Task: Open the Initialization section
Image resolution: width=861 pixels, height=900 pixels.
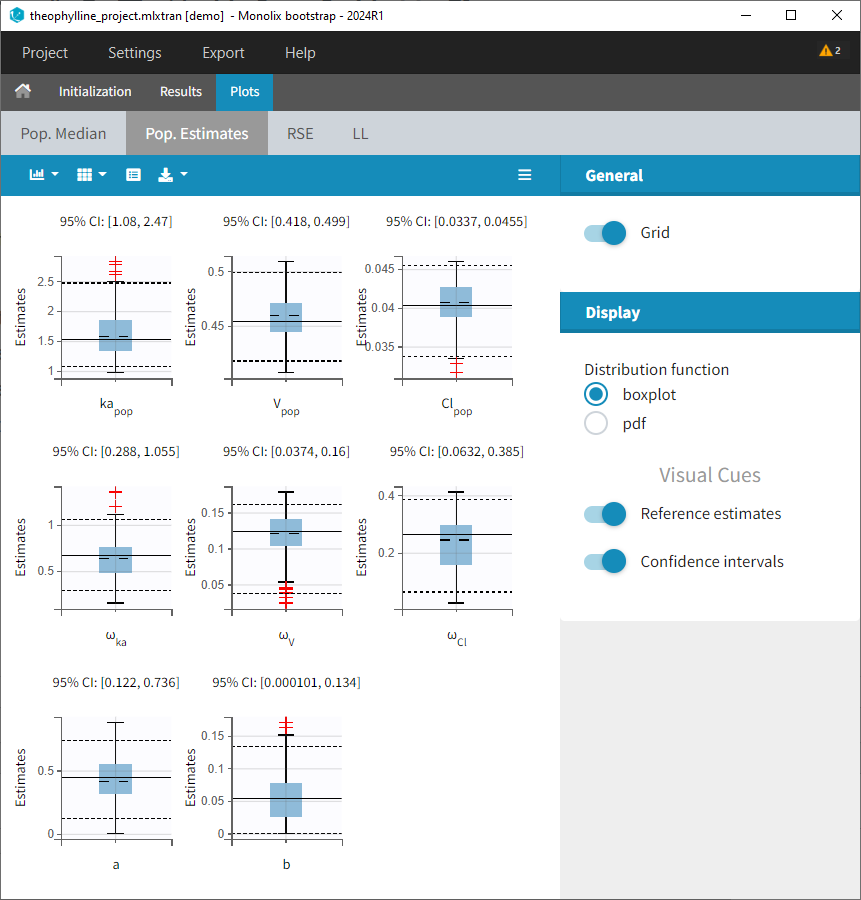Action: click(x=95, y=91)
